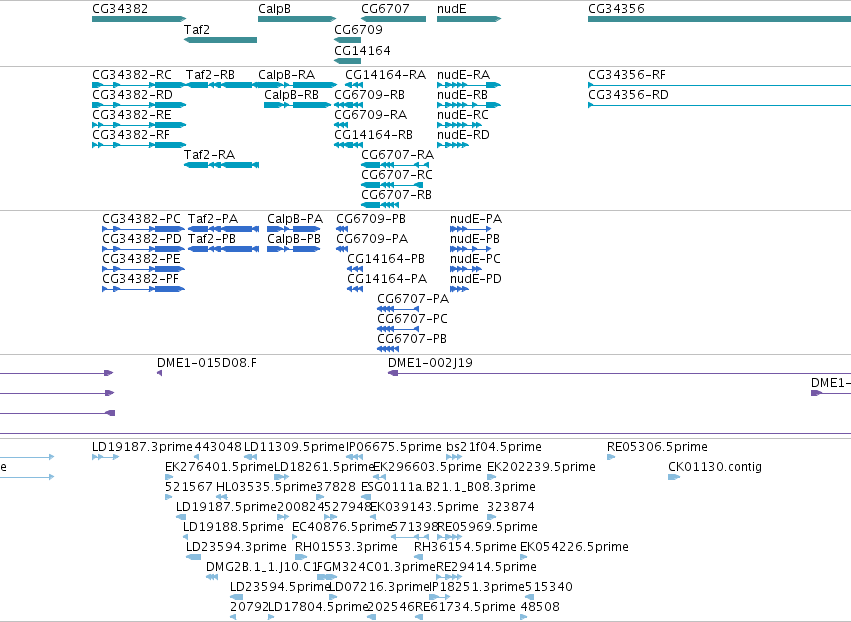Viewport: 851px width, 622px height.
Task: Select protein CG6707-PB
Action: tap(388, 349)
